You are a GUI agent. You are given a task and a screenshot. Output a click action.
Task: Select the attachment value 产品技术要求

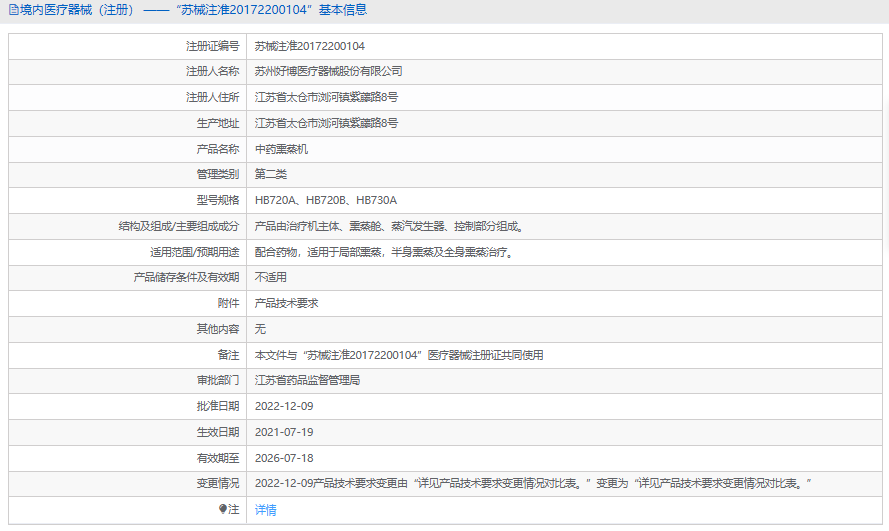tap(286, 303)
